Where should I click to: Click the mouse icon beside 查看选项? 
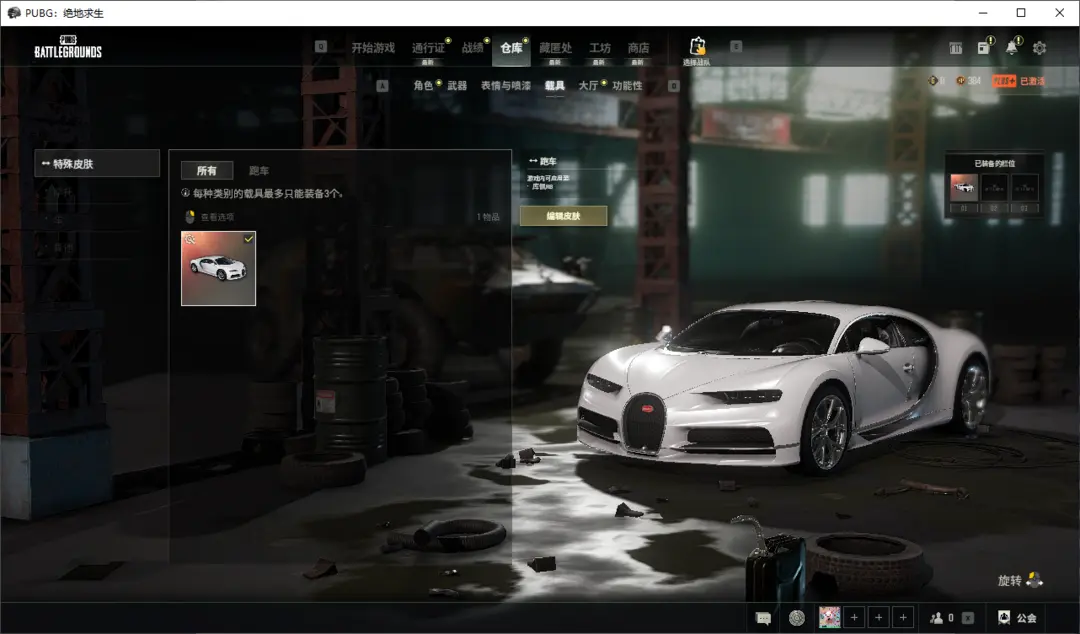pos(190,217)
